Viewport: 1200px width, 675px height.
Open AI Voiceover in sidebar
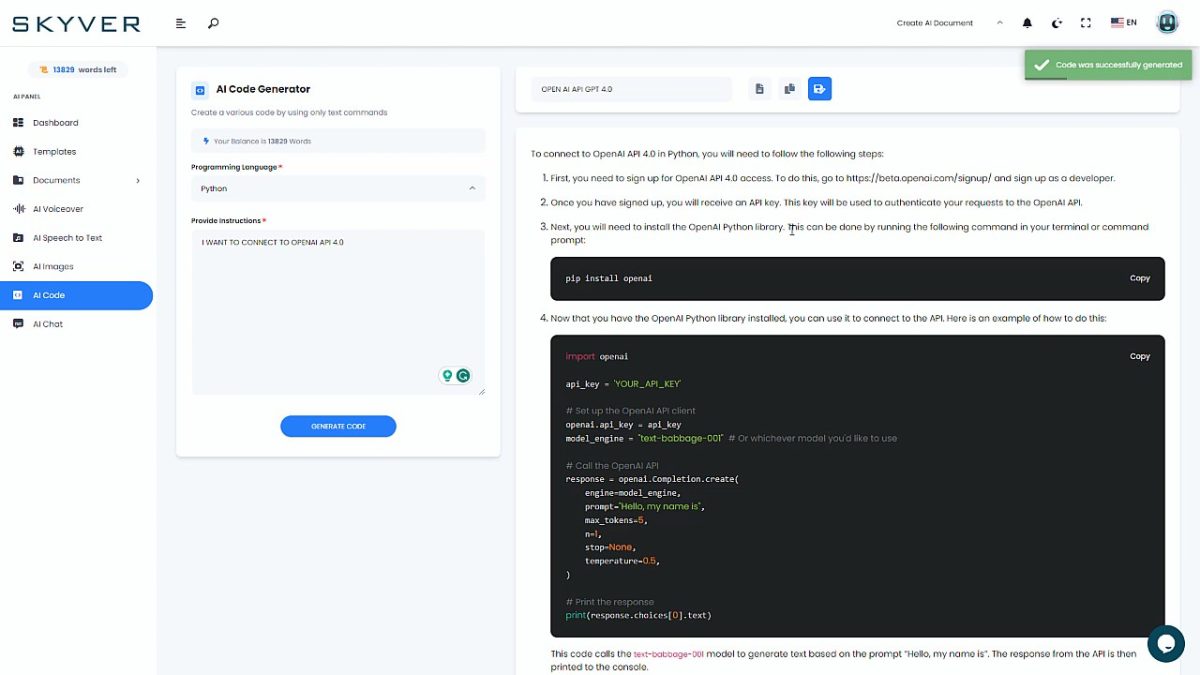tap(58, 209)
